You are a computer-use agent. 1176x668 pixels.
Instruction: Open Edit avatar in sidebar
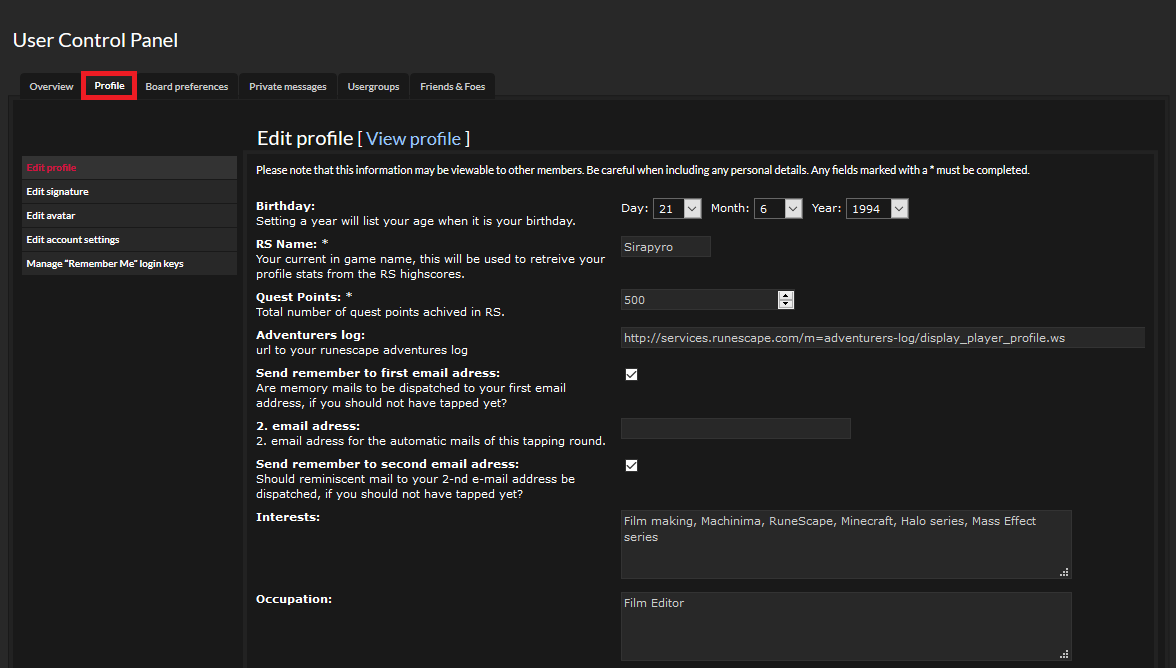click(129, 215)
